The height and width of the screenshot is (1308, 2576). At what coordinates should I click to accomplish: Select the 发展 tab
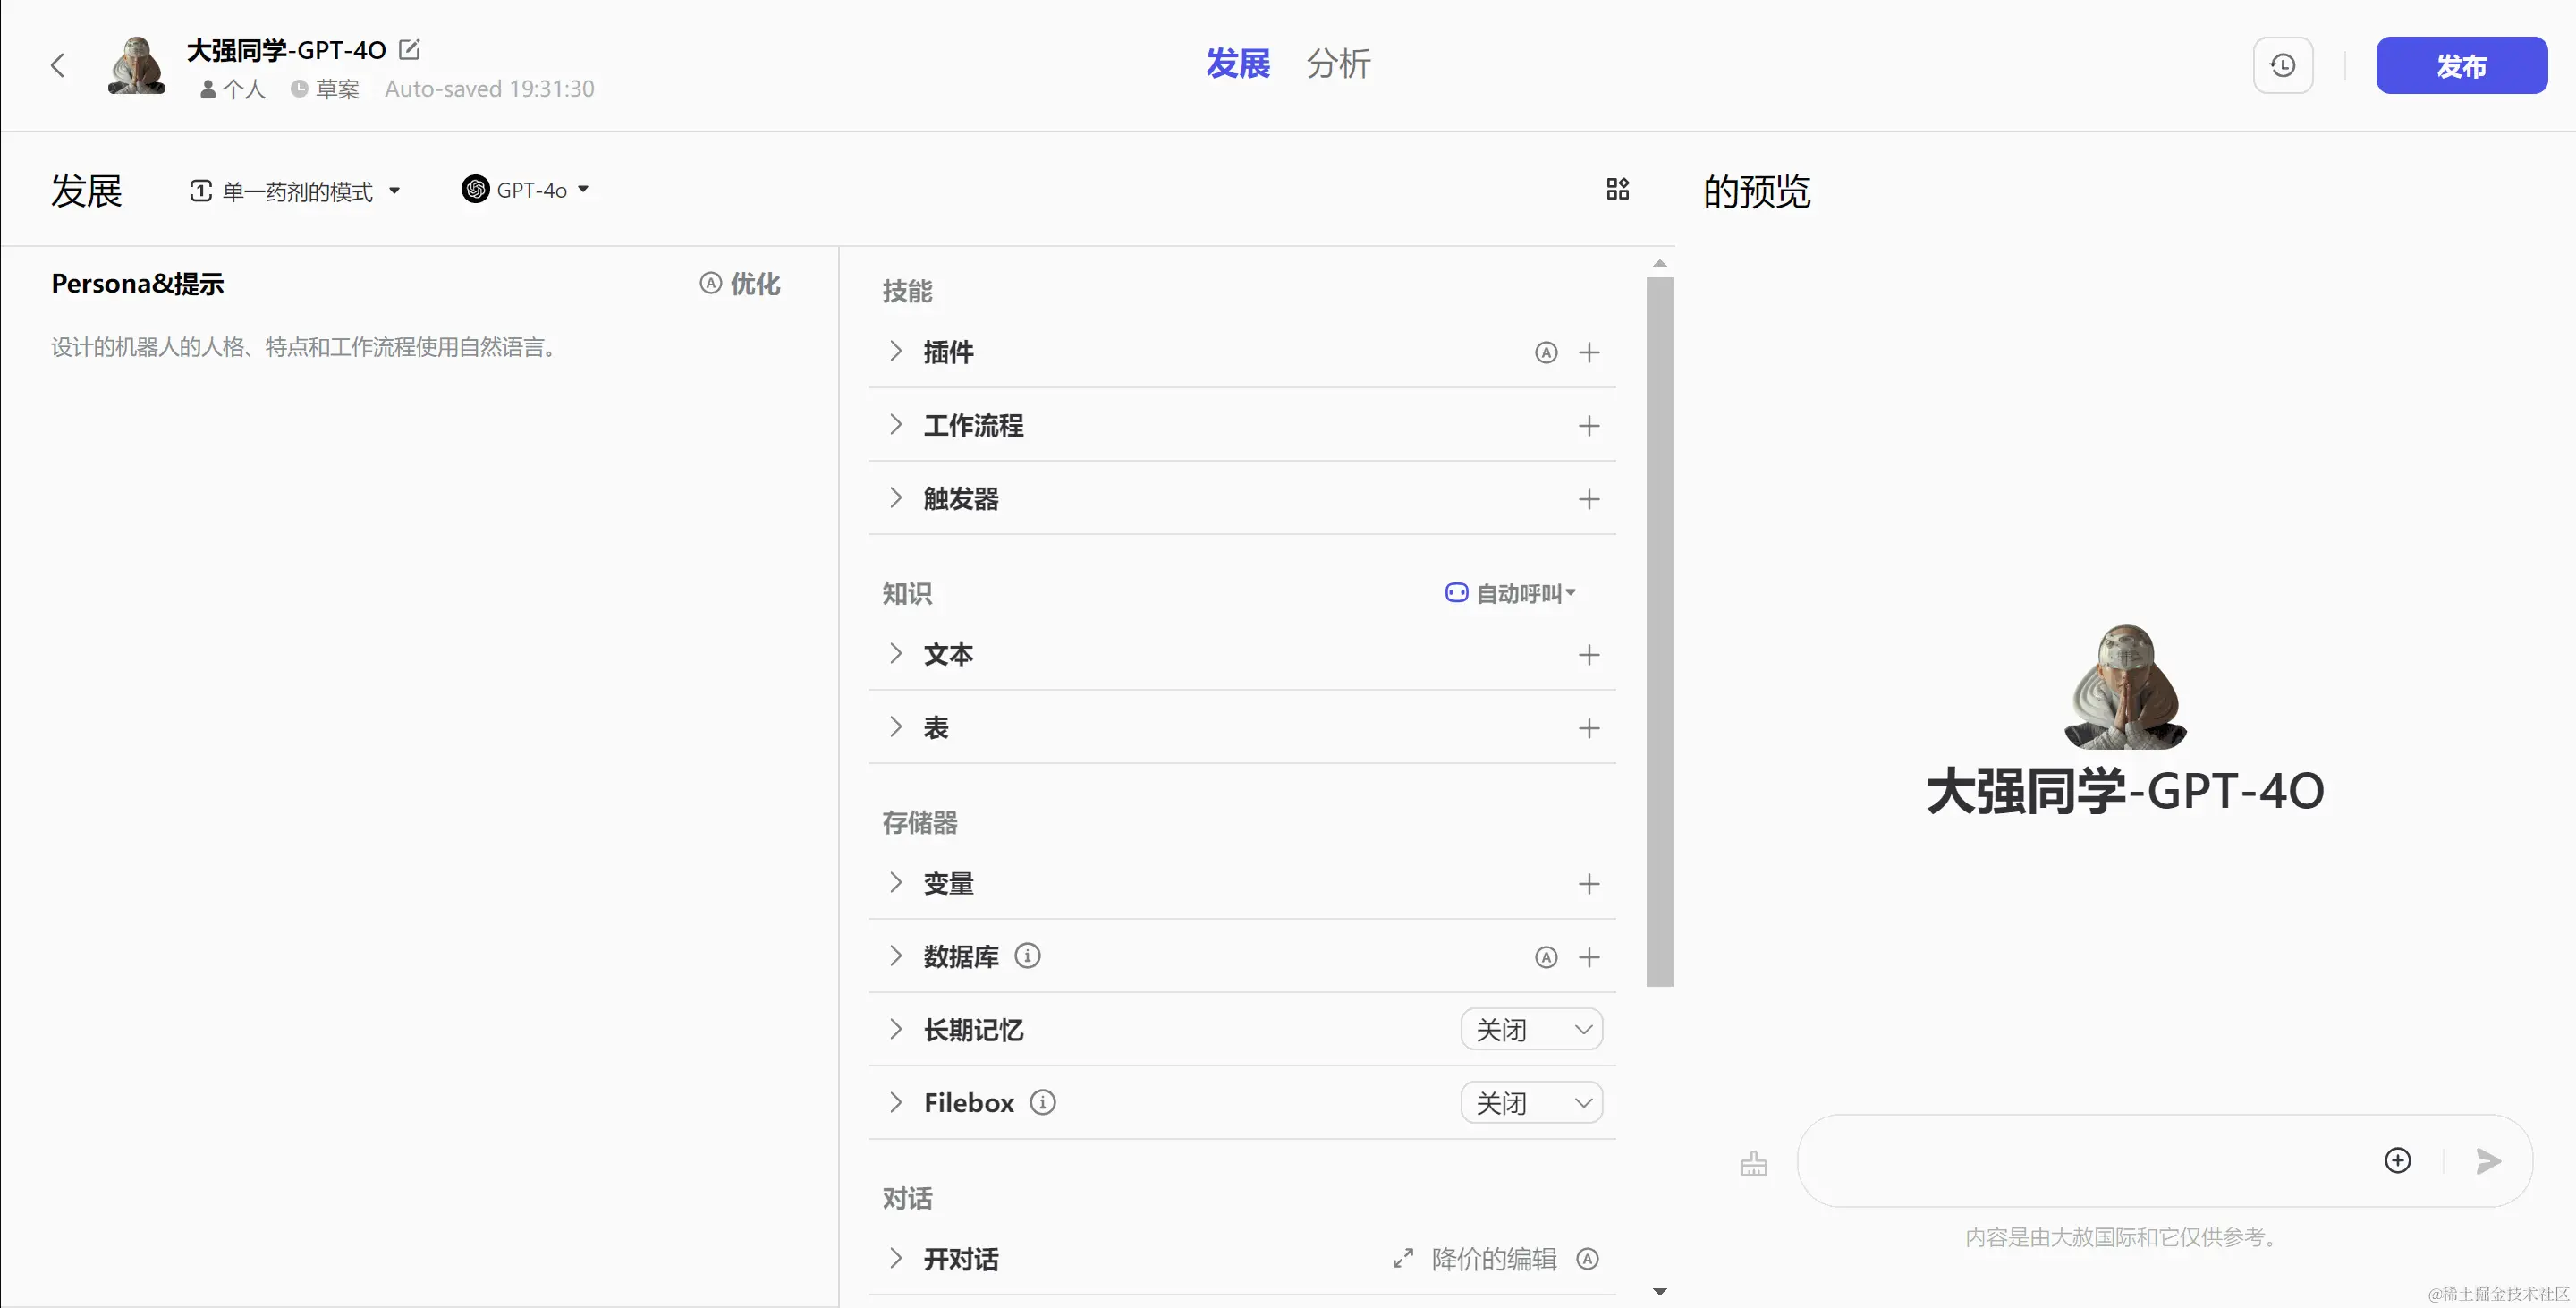(1238, 64)
